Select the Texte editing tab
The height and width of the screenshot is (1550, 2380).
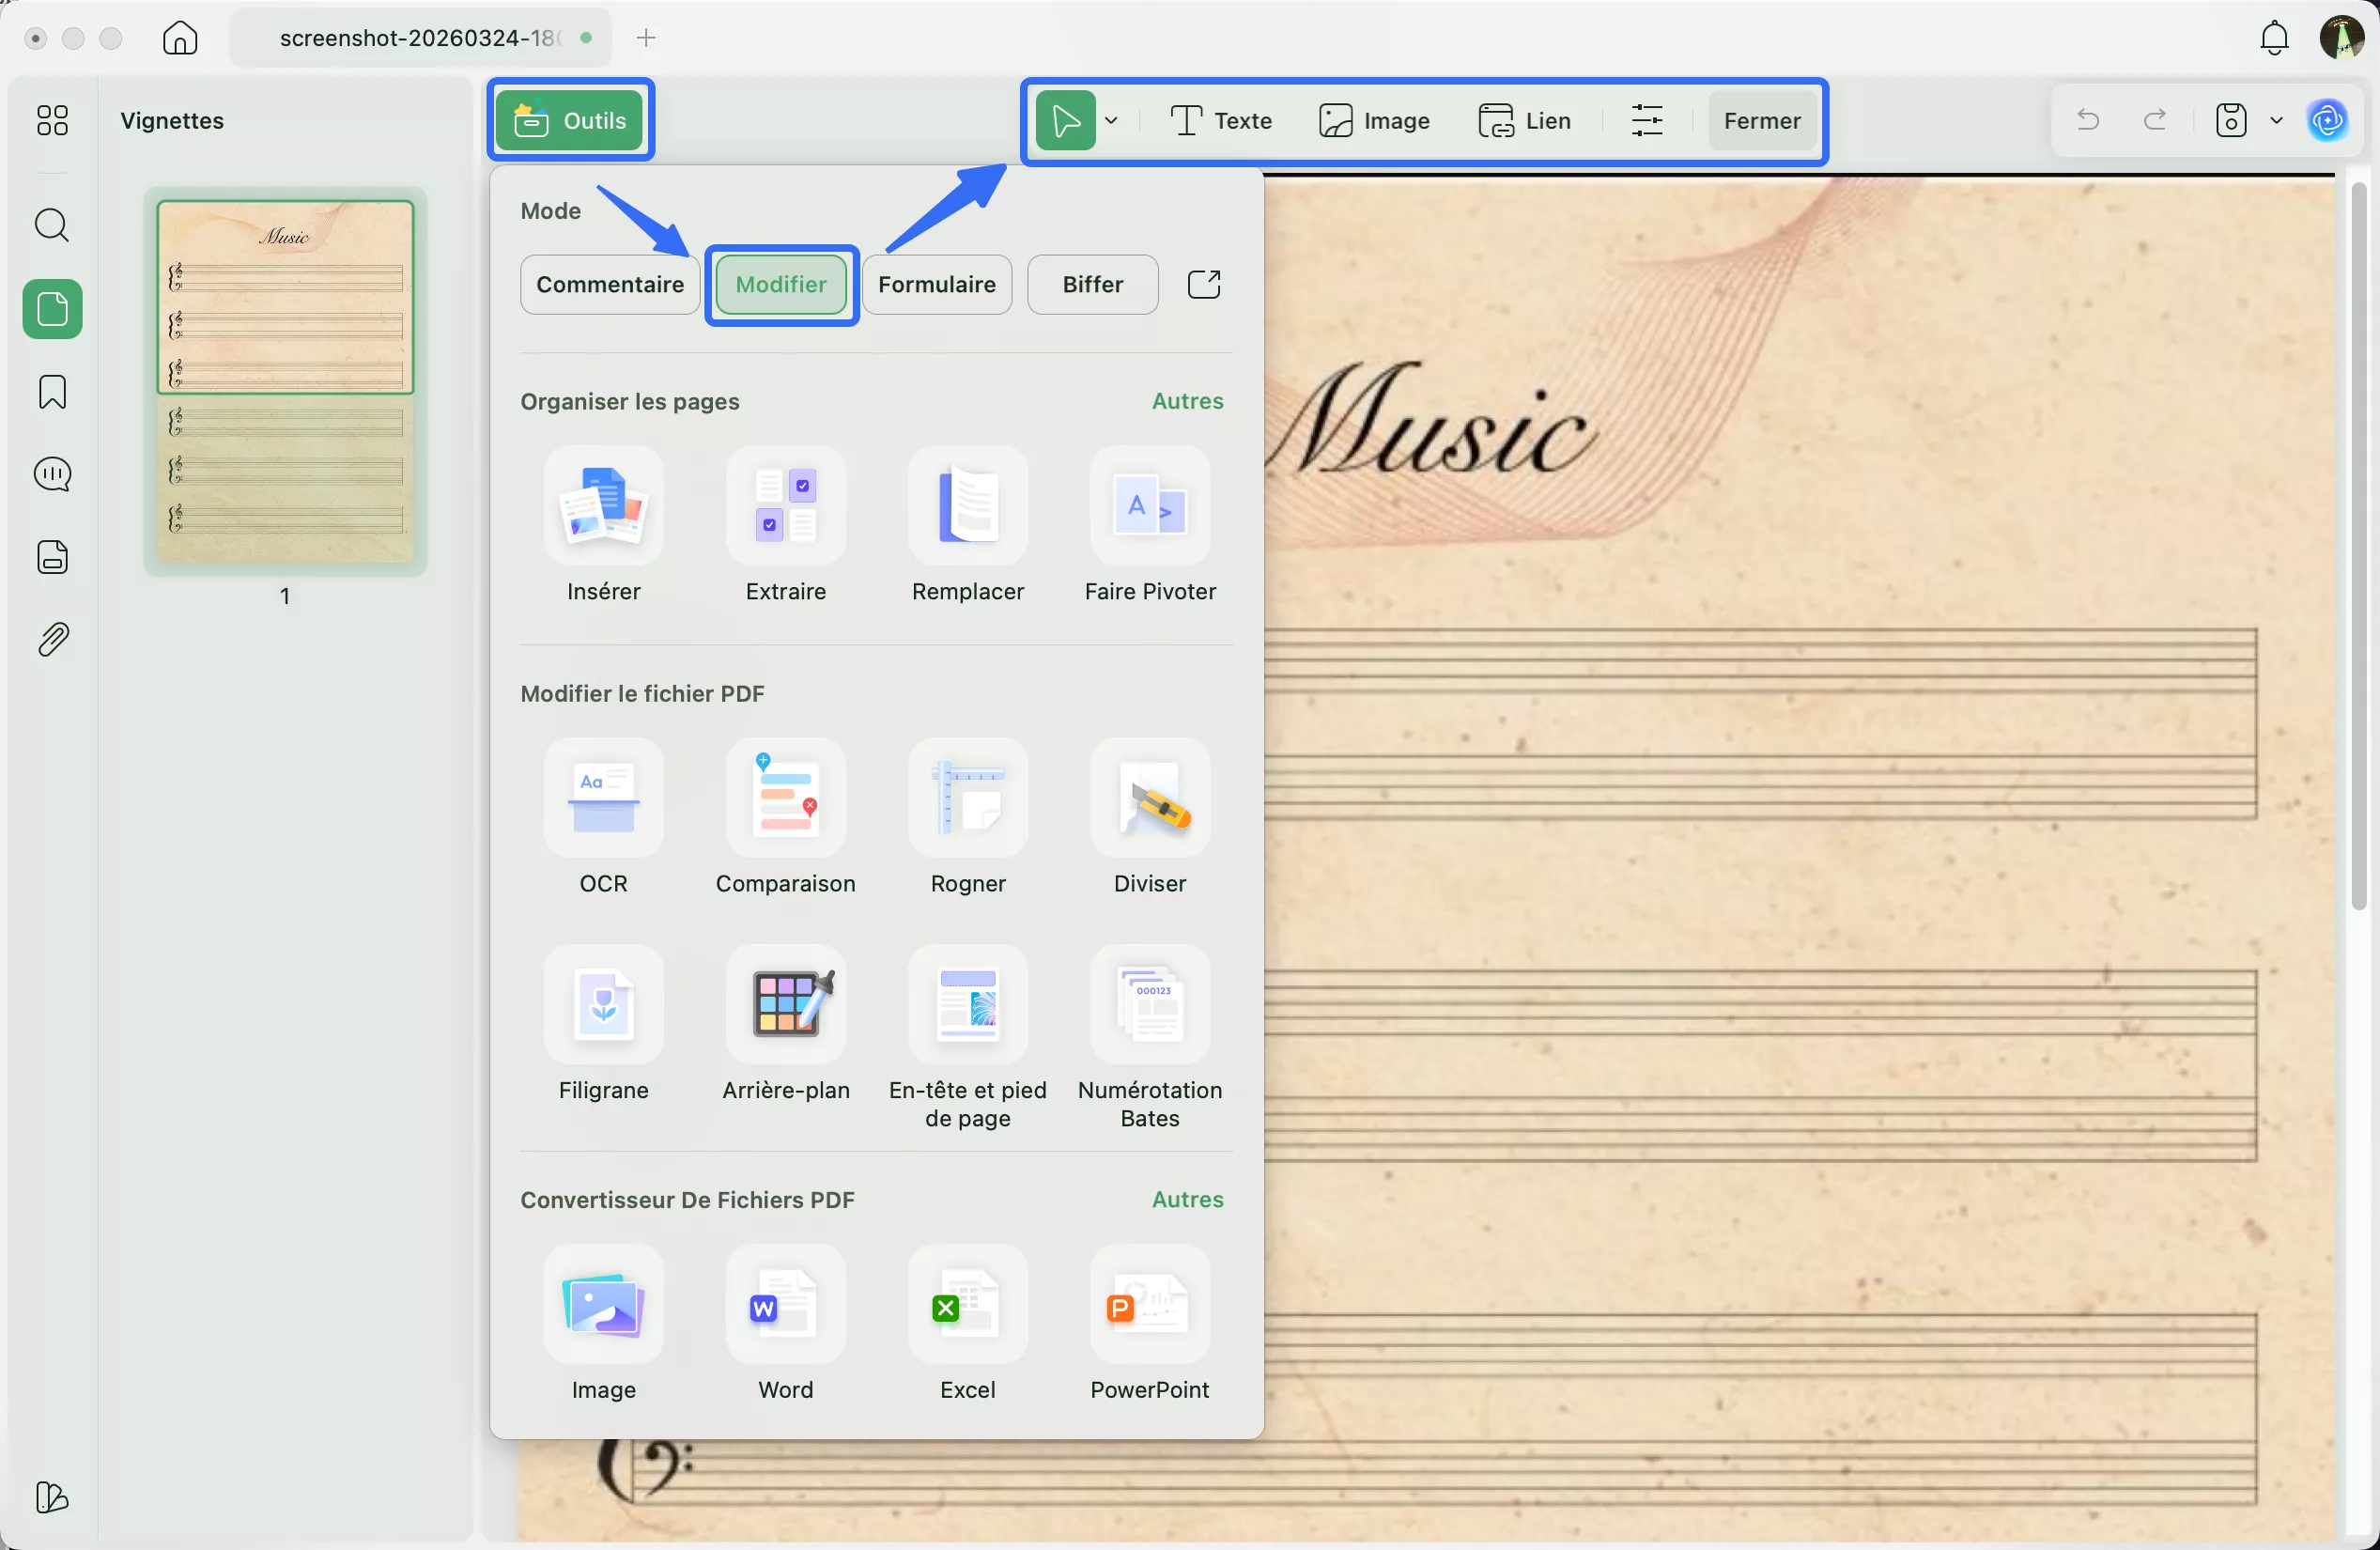[x=1221, y=121]
